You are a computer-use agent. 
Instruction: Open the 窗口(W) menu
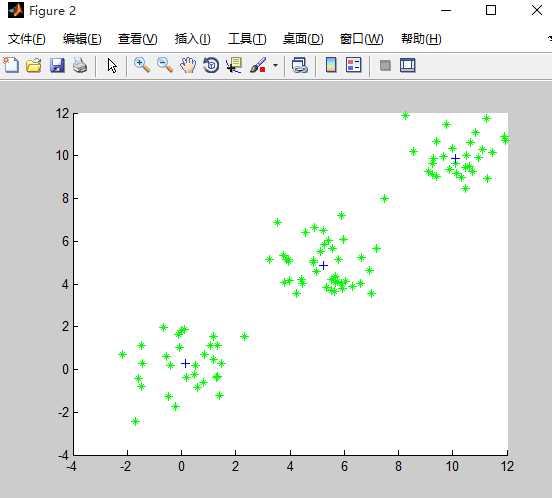(x=362, y=39)
